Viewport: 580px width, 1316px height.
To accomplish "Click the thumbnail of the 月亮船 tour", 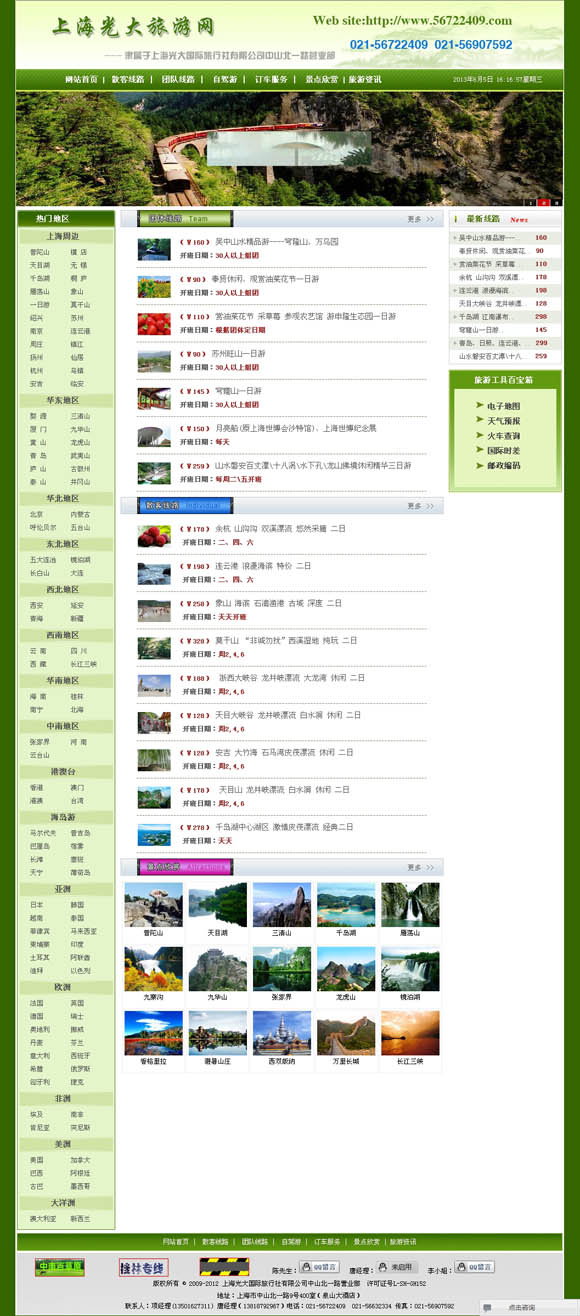I will [x=154, y=435].
